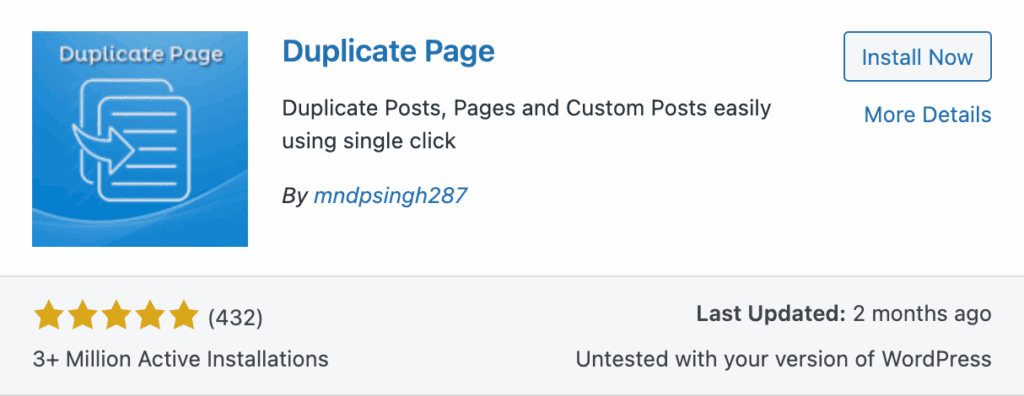Click the Install Now button
The width and height of the screenshot is (1024, 396).
(918, 57)
